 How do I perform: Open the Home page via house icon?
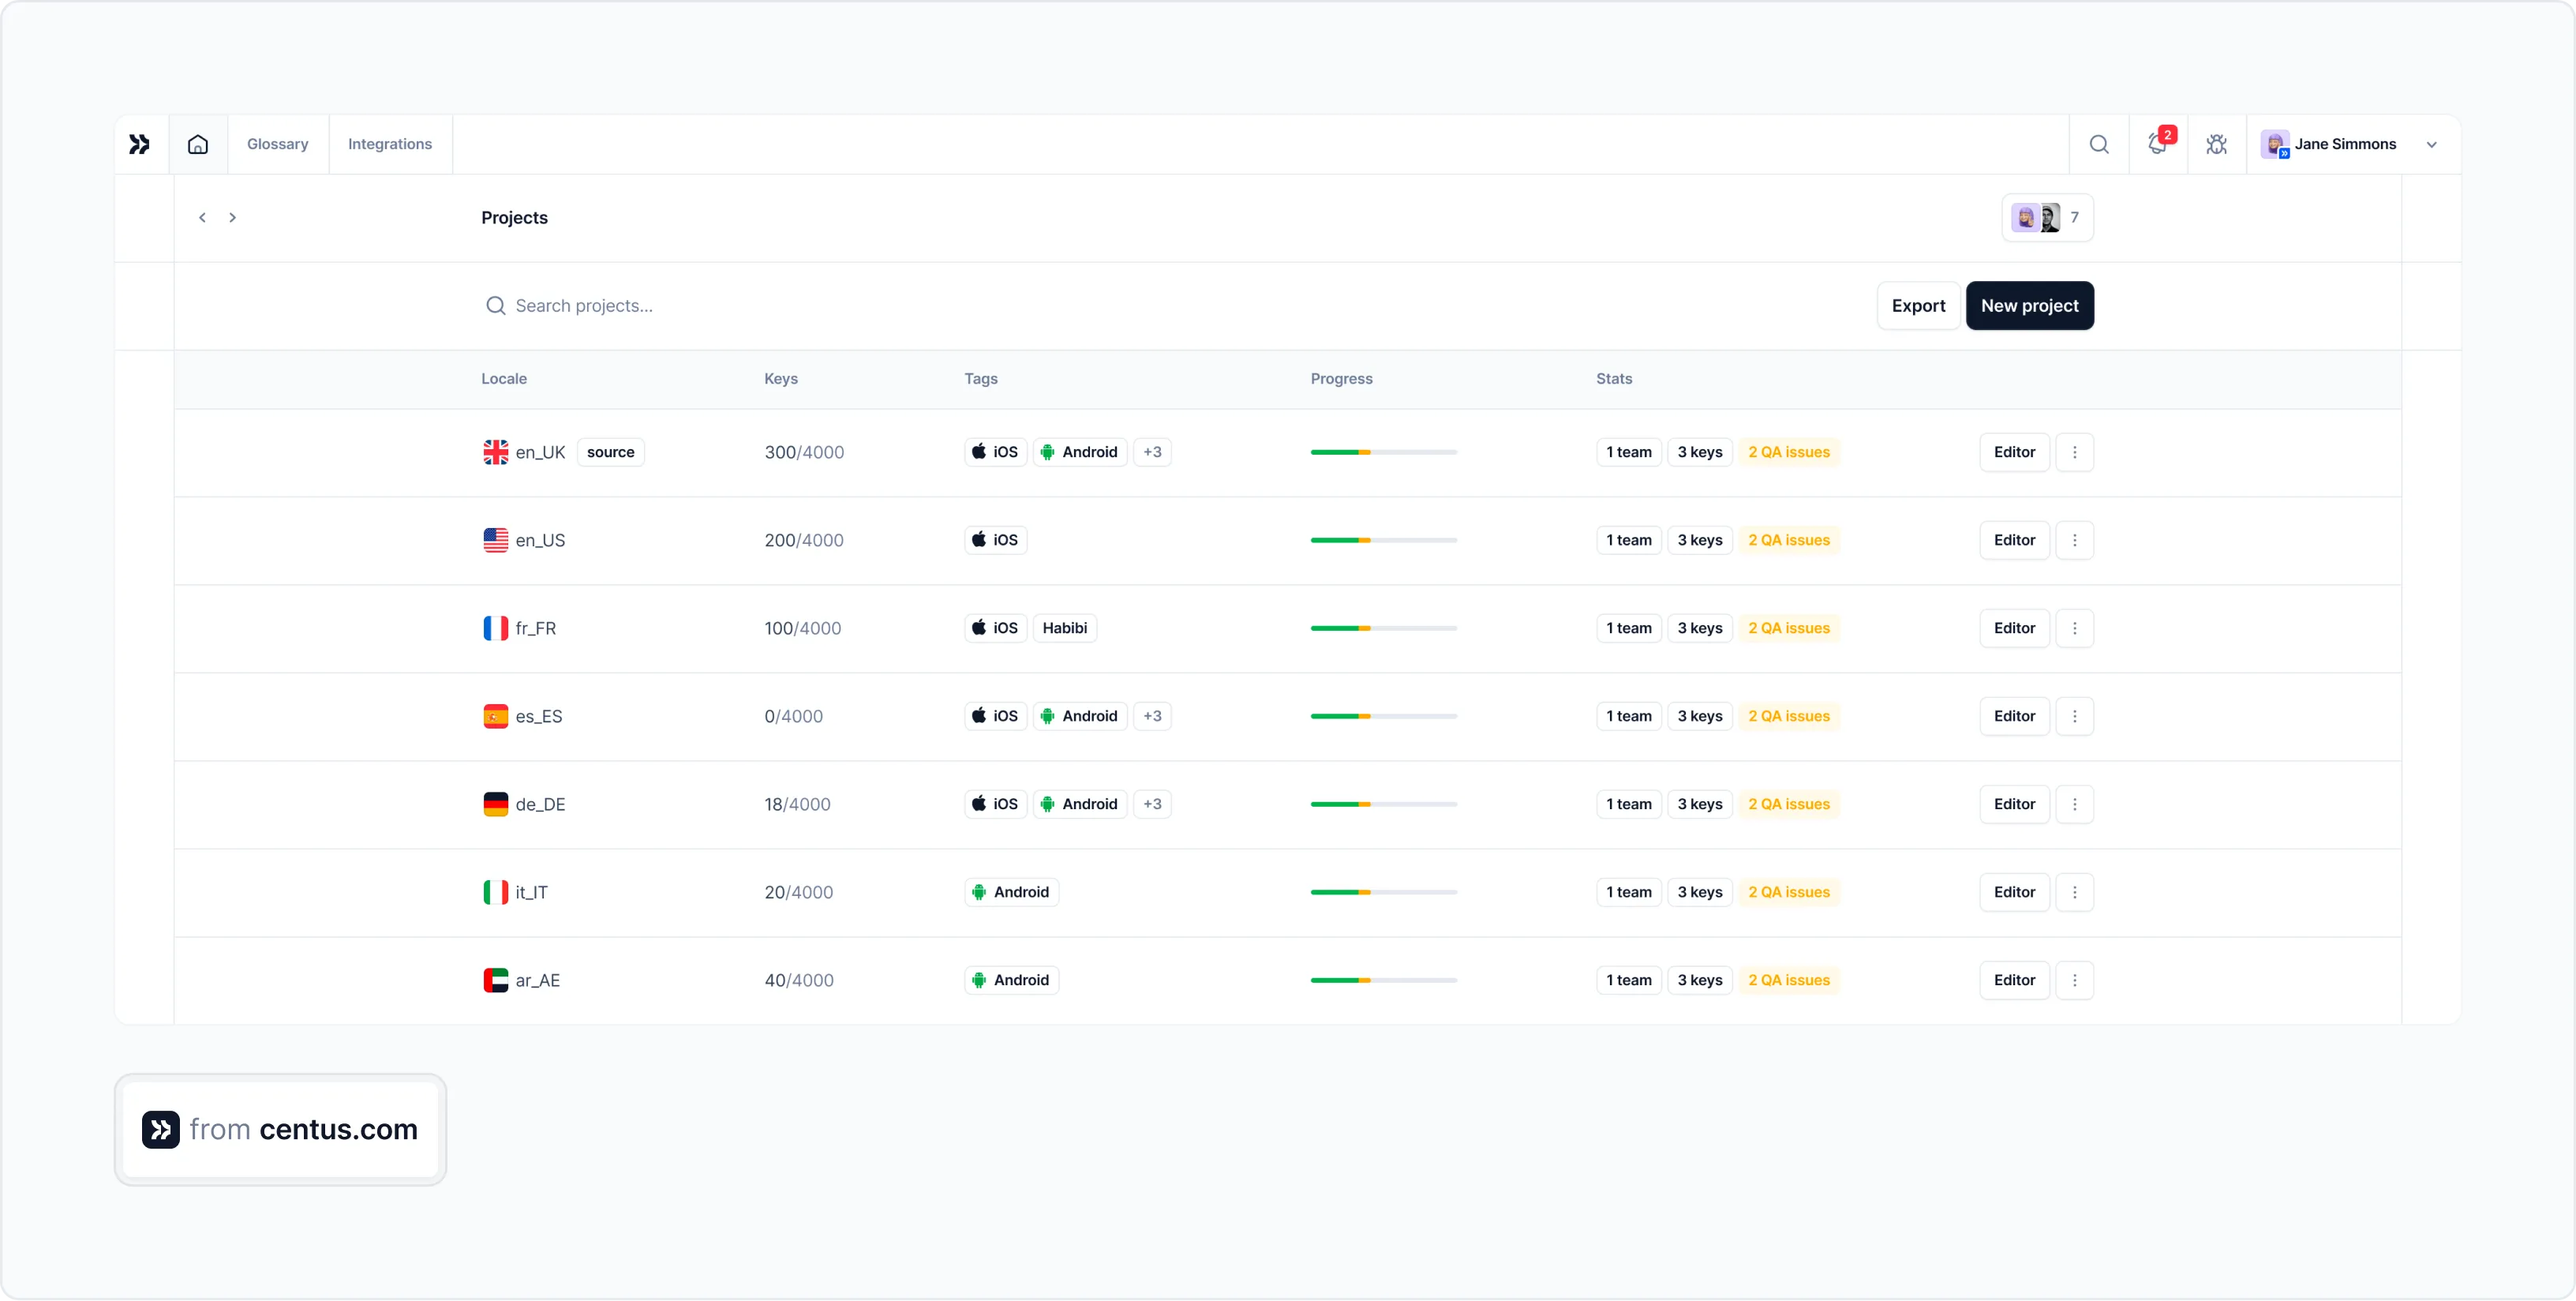point(197,143)
